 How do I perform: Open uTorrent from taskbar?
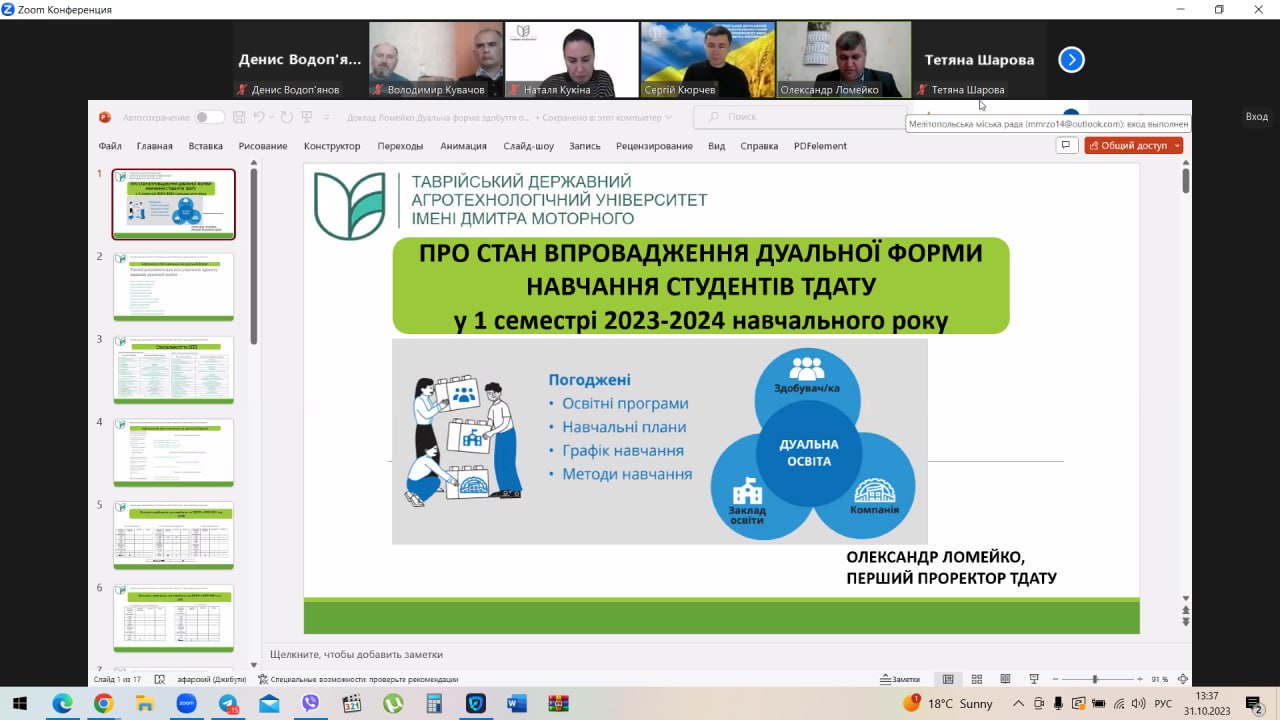click(393, 703)
